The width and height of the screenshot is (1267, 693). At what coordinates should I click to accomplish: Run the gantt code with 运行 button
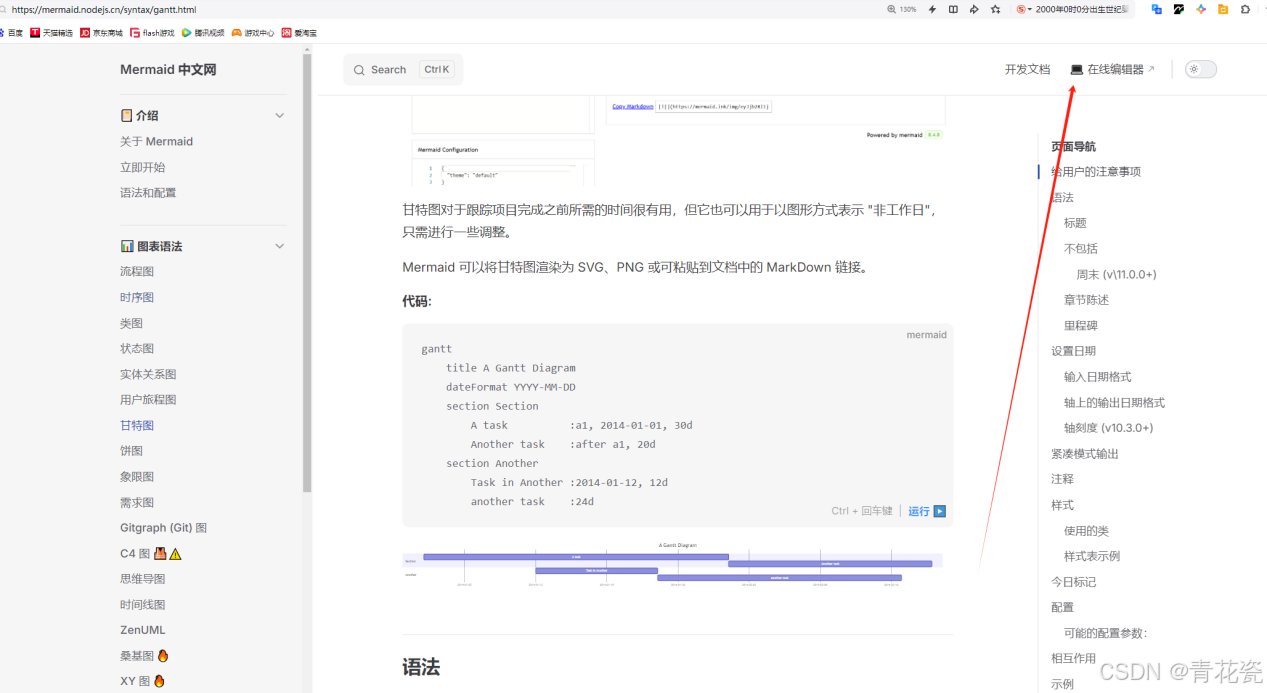point(927,511)
